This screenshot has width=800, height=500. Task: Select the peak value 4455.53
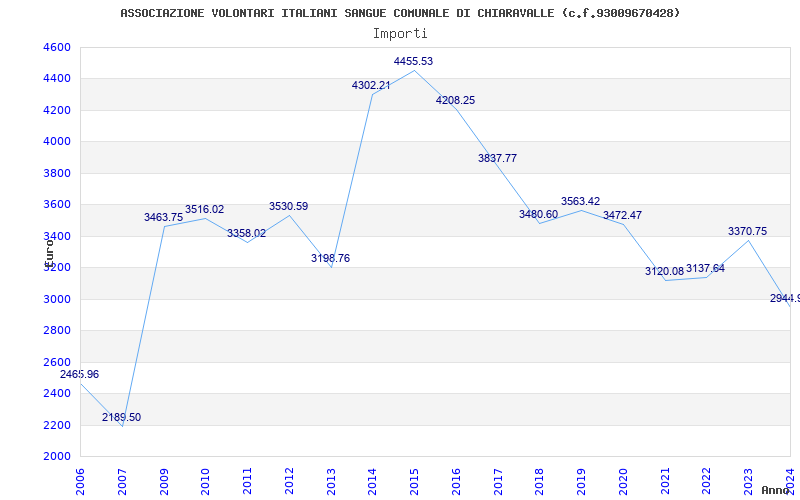click(413, 61)
